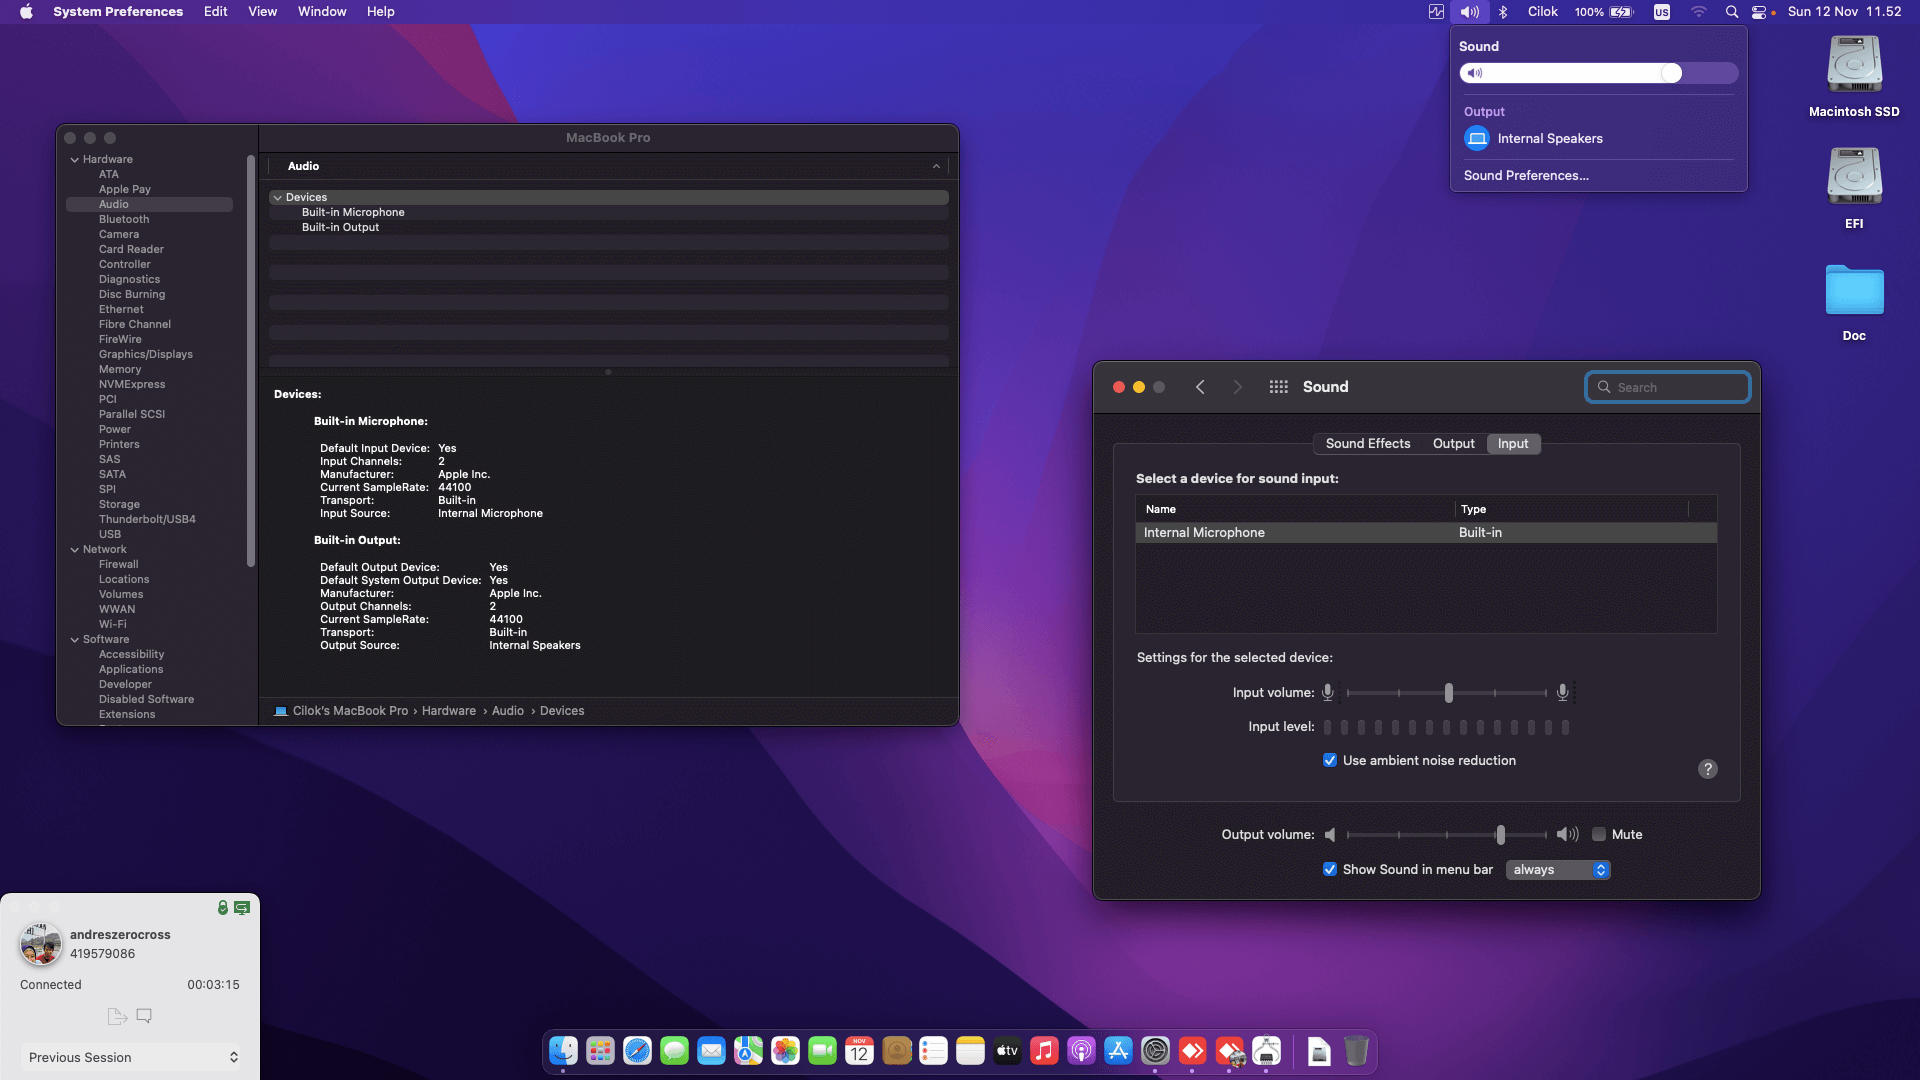
Task: Select the EFI drive on desktop
Action: pyautogui.click(x=1854, y=177)
